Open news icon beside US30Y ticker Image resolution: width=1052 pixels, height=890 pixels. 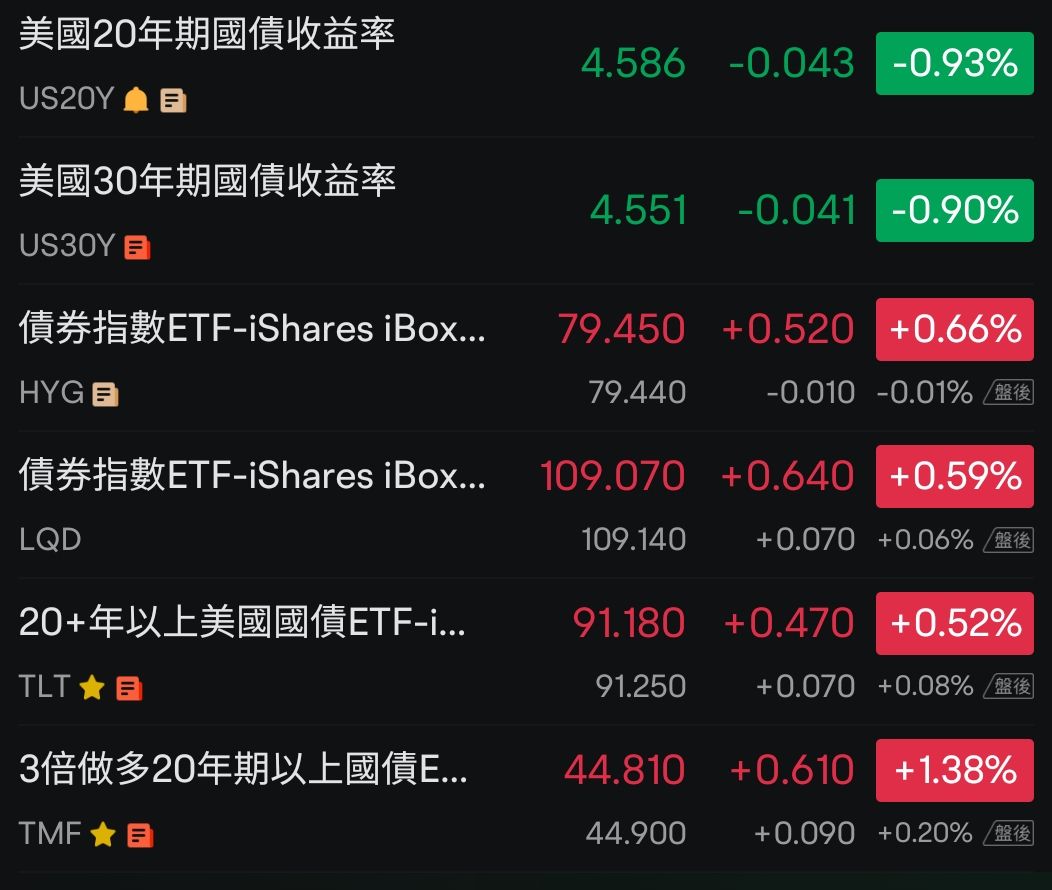click(x=135, y=246)
